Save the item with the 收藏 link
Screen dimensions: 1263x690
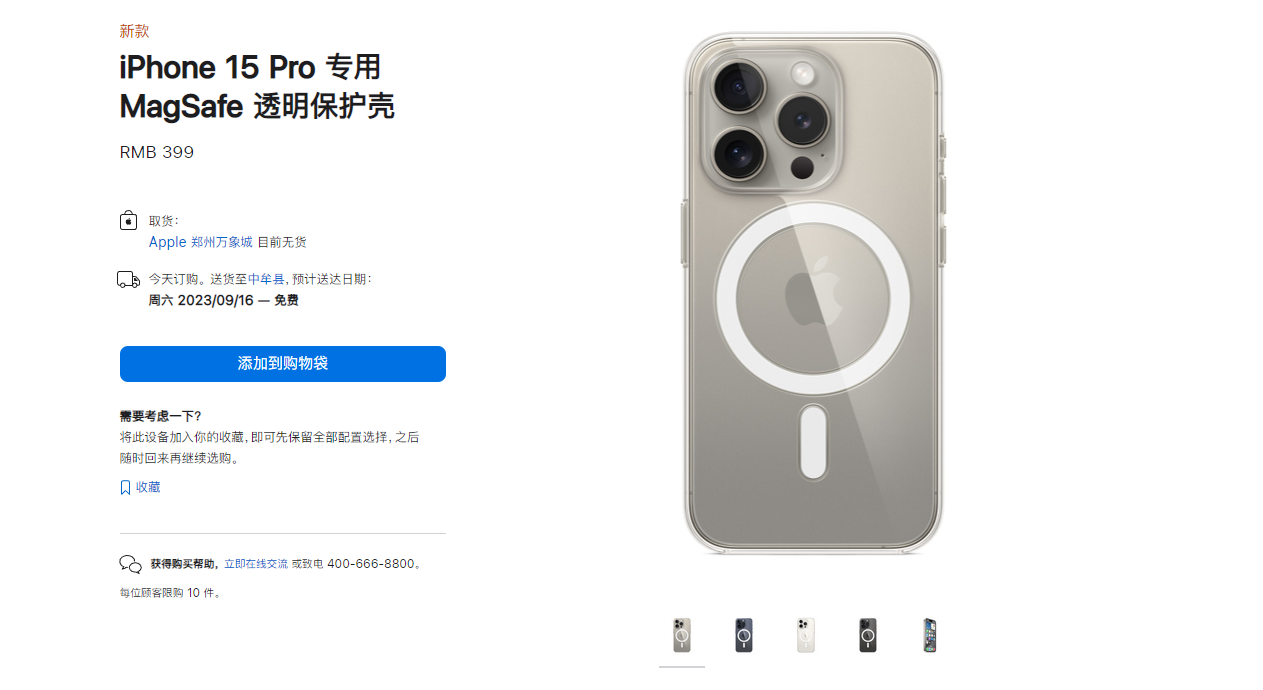(148, 488)
